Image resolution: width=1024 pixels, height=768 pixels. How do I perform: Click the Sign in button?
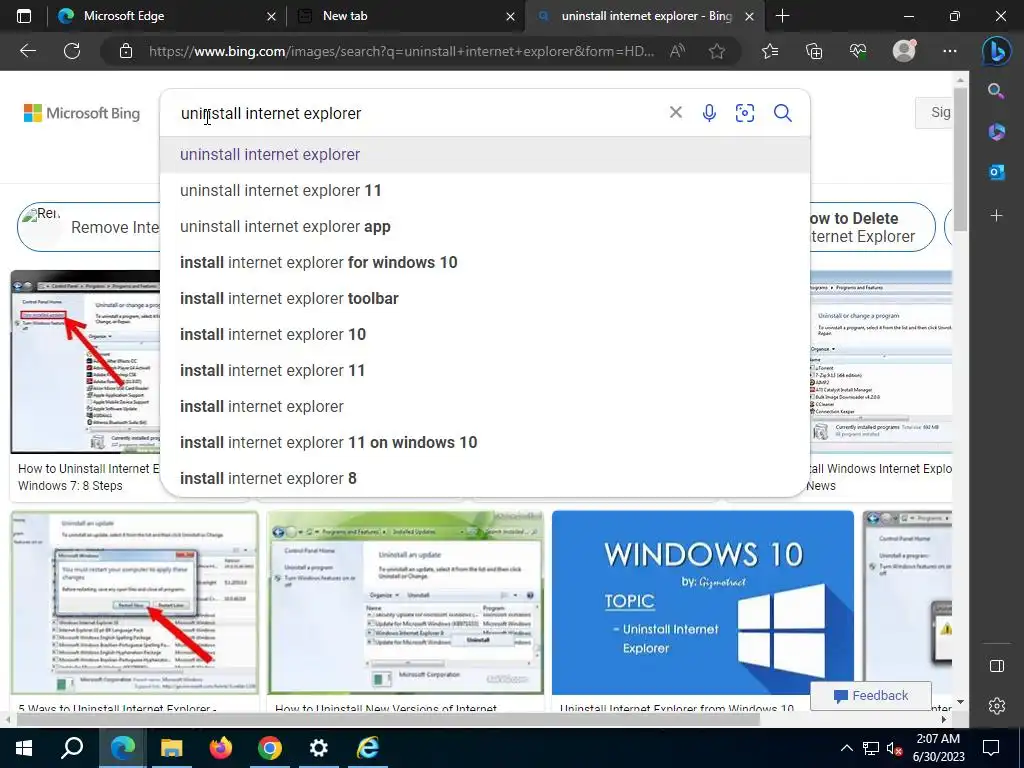tap(934, 112)
